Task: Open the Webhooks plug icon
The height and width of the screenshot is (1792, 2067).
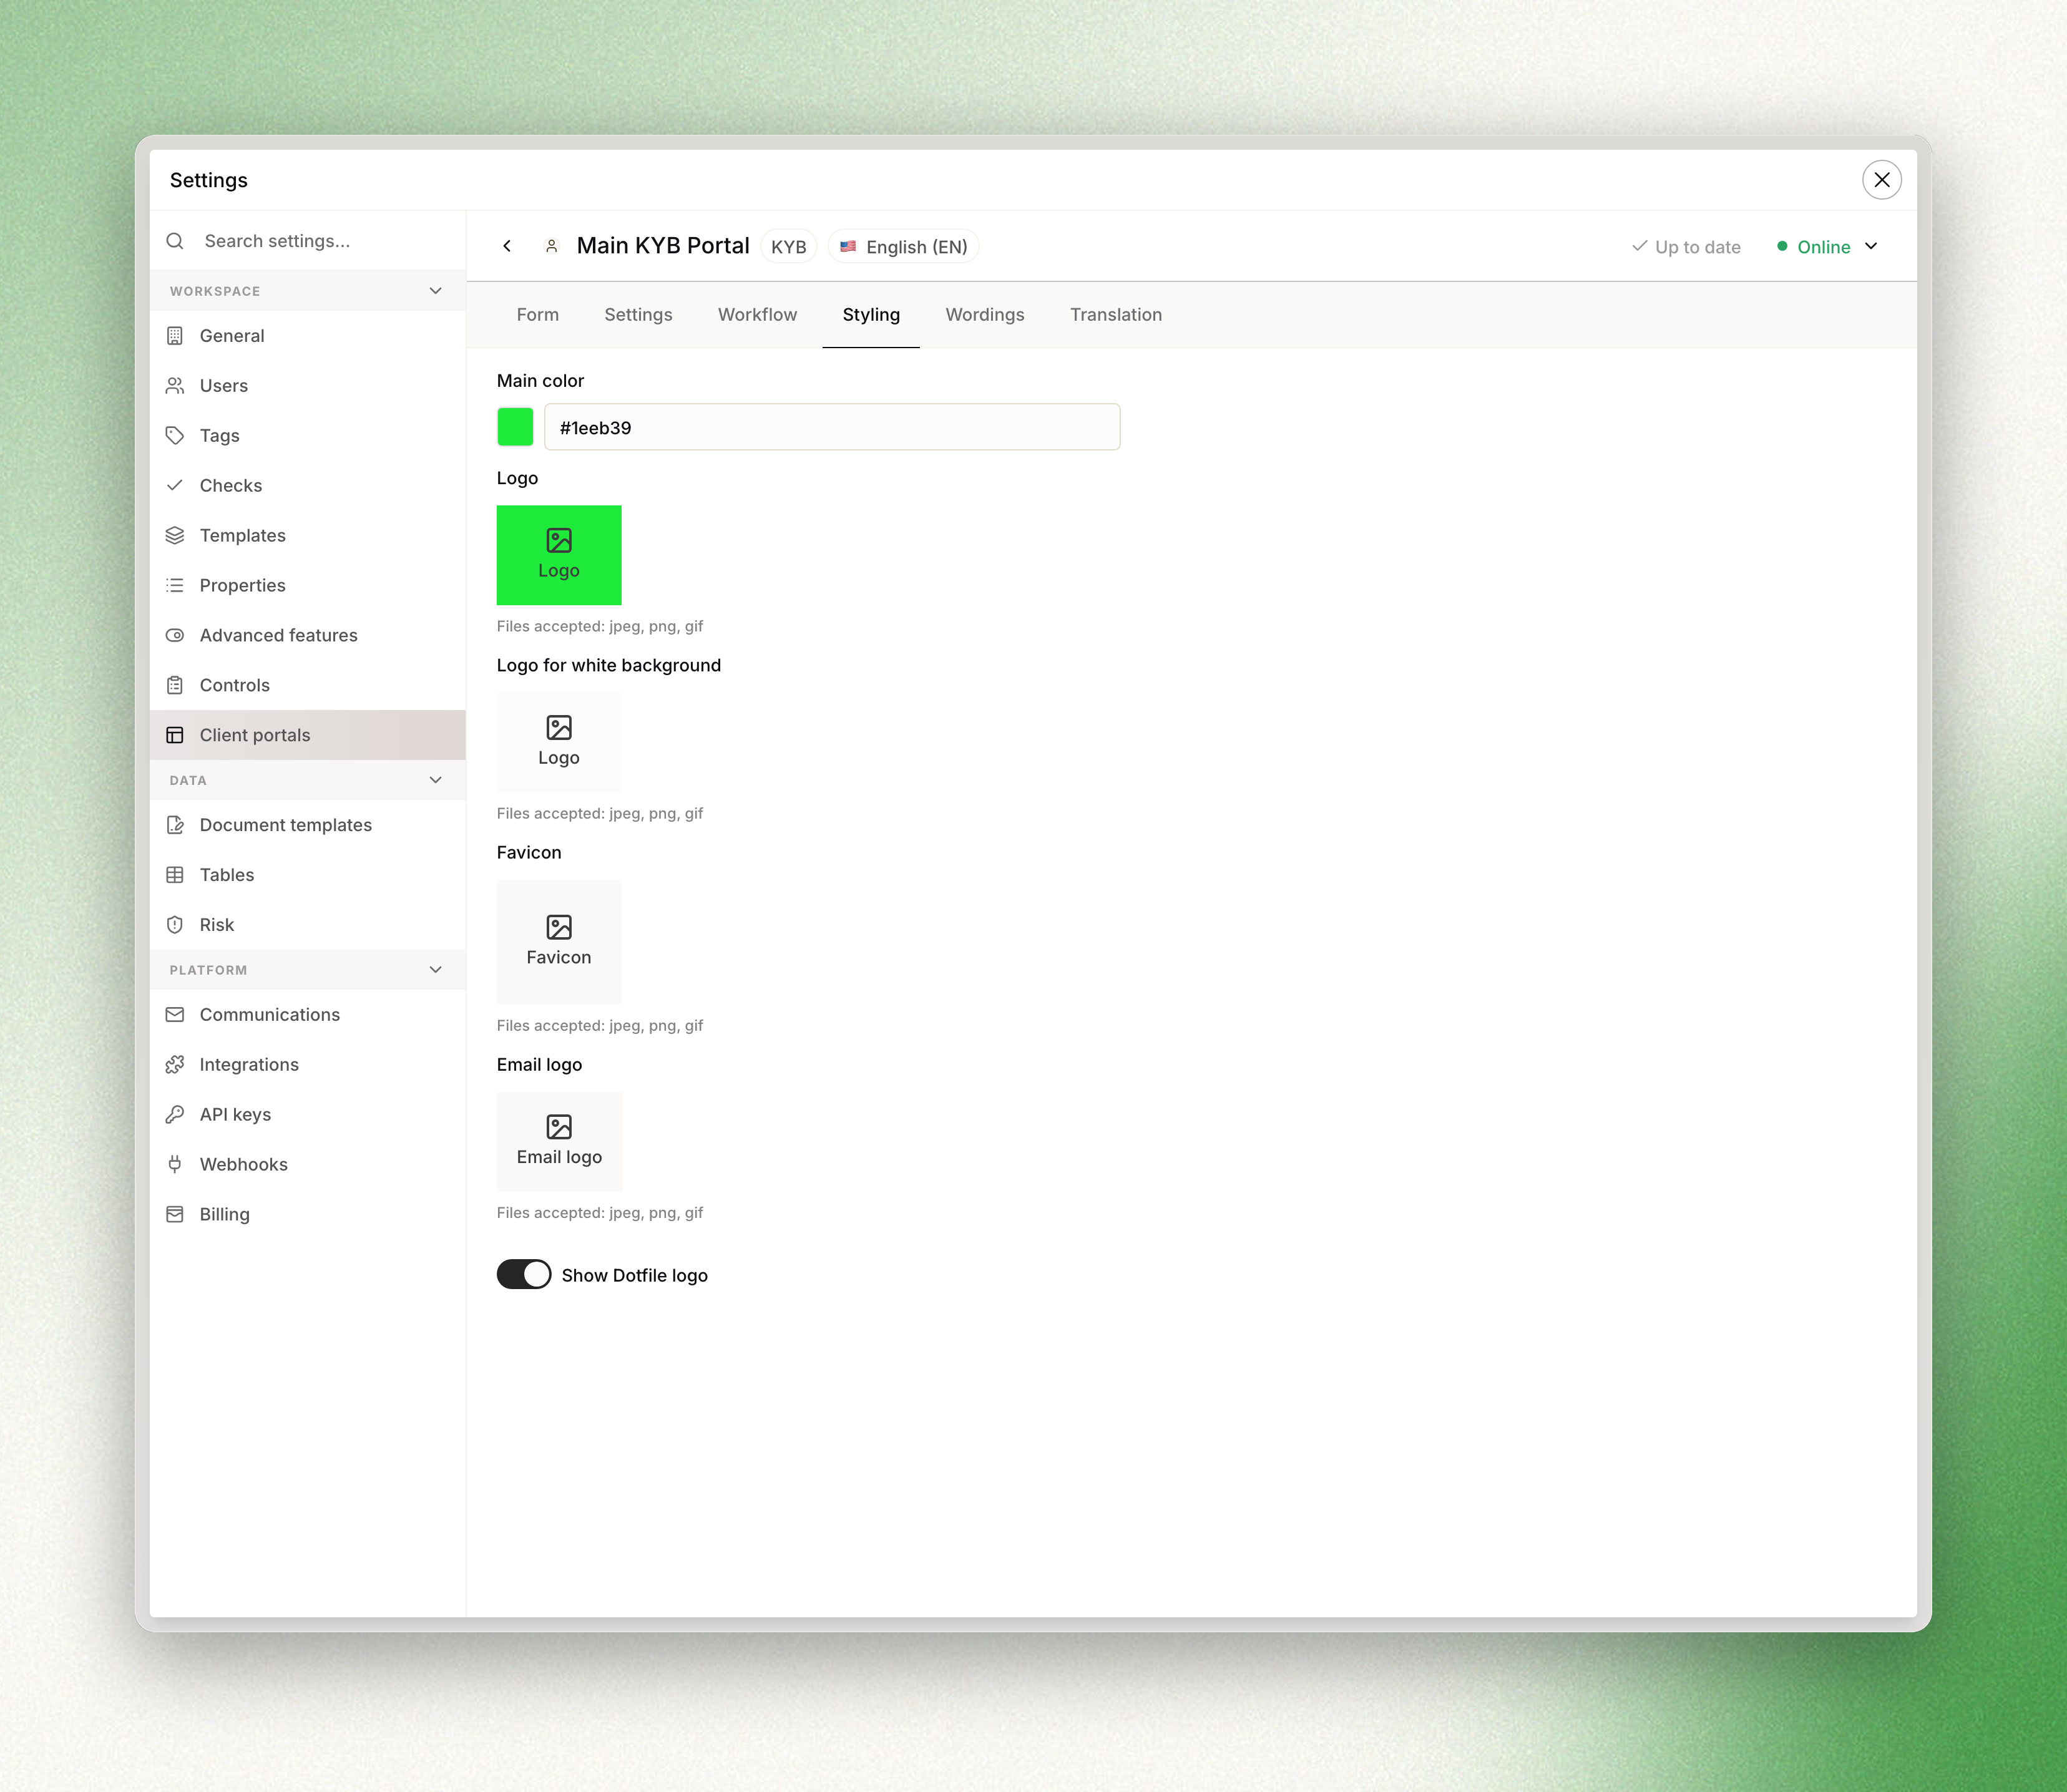Action: [x=175, y=1164]
